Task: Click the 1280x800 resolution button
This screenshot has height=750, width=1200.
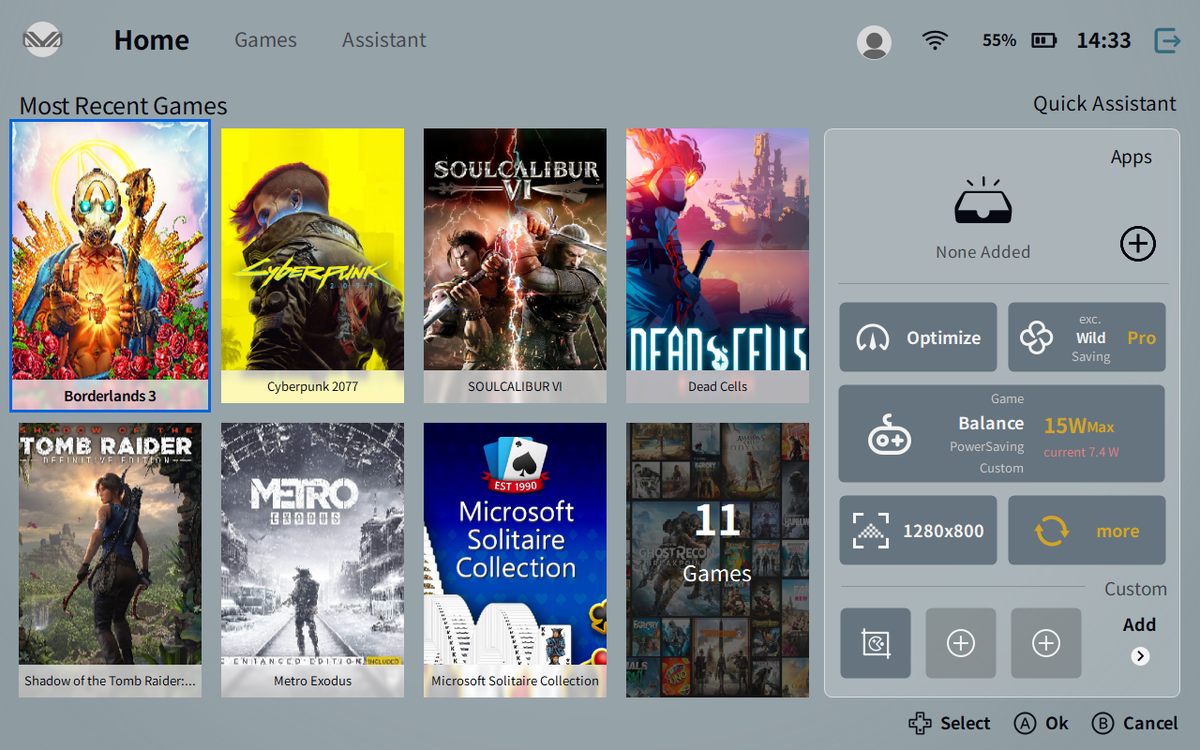Action: click(917, 530)
